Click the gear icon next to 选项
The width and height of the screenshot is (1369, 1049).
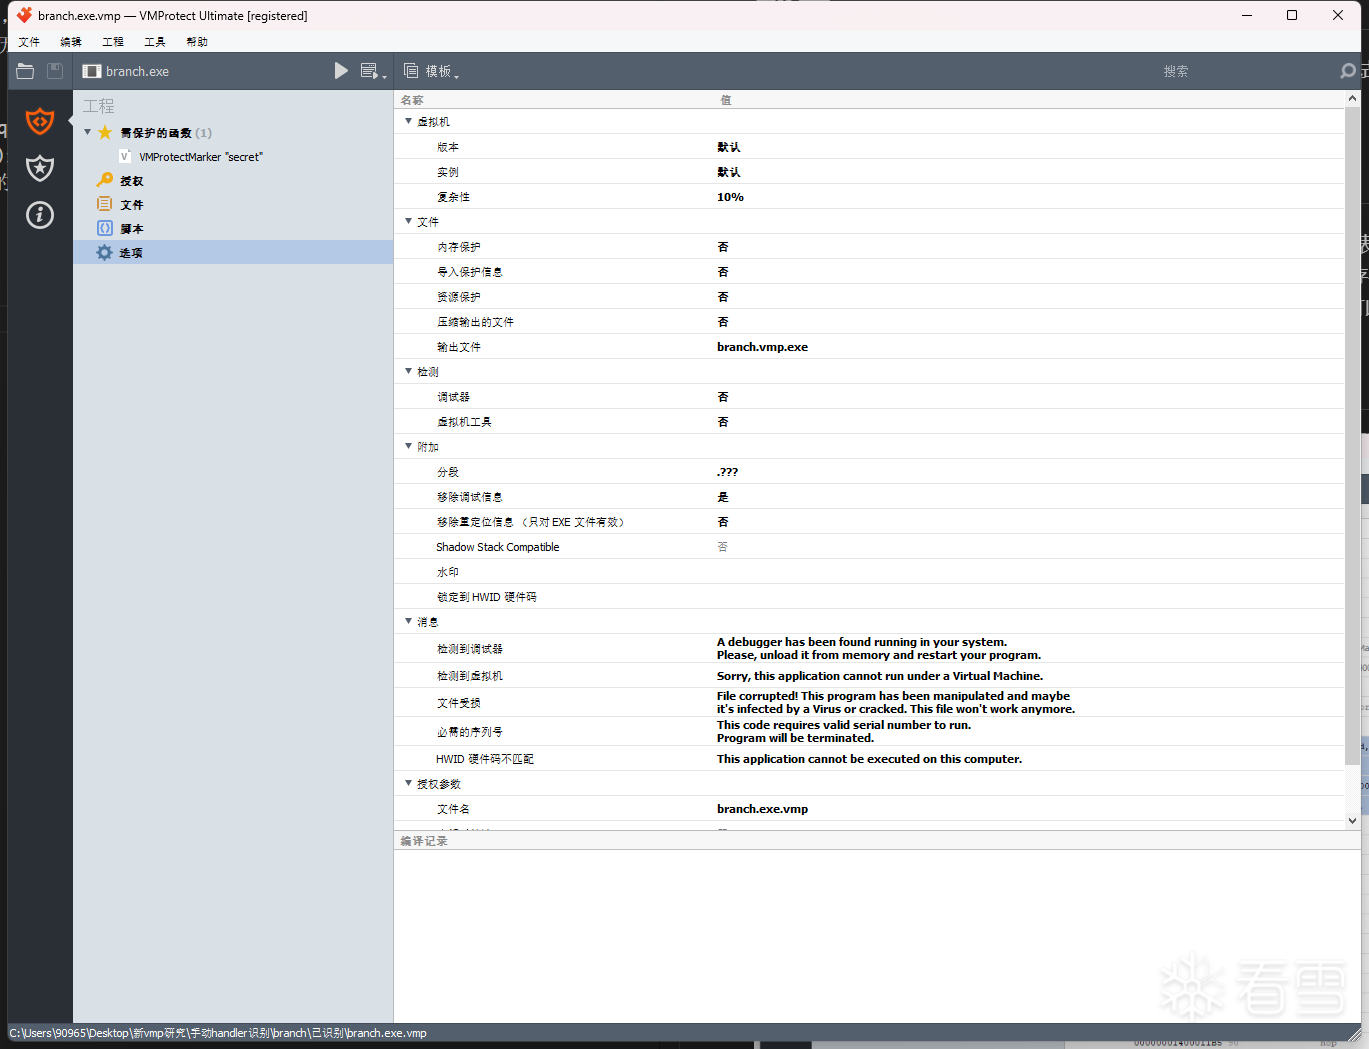point(105,252)
